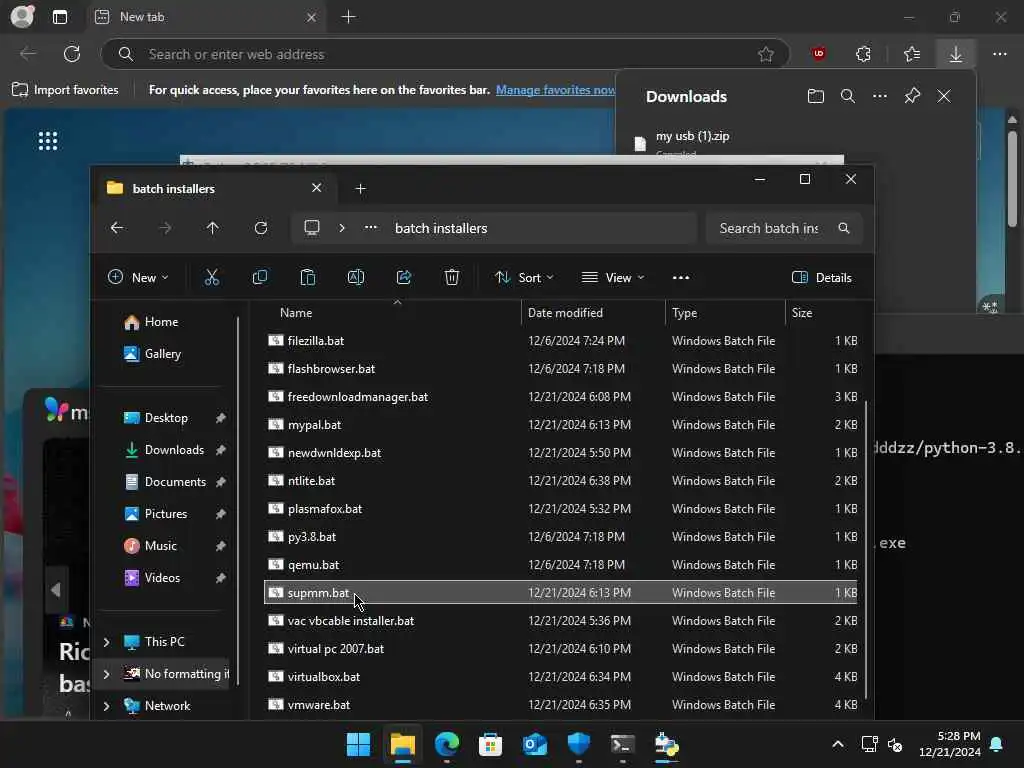This screenshot has width=1024, height=768.
Task: Open Microsoft Store from the taskbar
Action: click(490, 744)
